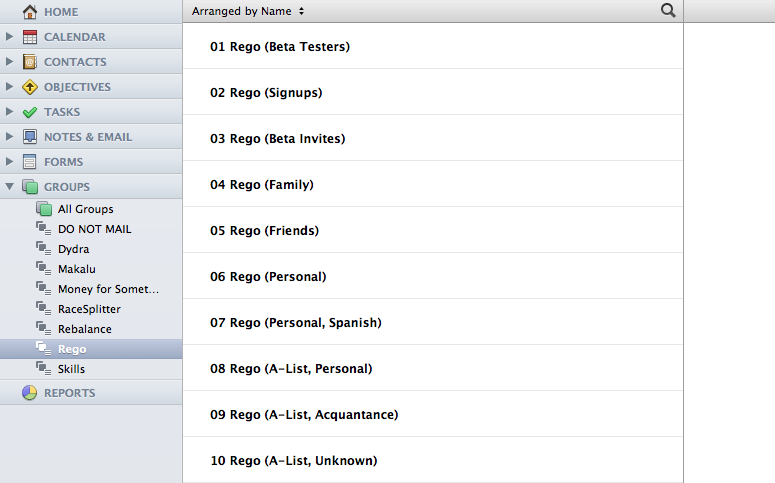Click 10 Rego (A-List, Unknown) row
Image resolution: width=775 pixels, height=483 pixels.
tap(433, 460)
